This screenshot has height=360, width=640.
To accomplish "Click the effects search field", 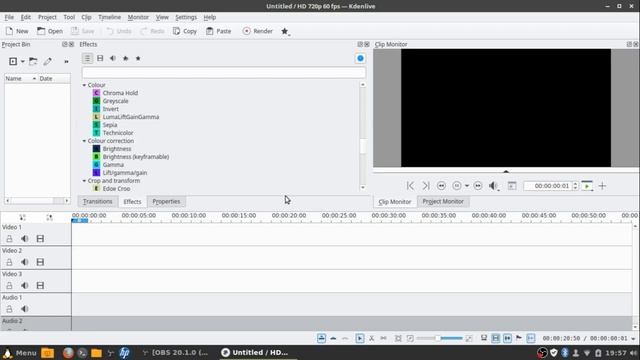I will pos(224,73).
